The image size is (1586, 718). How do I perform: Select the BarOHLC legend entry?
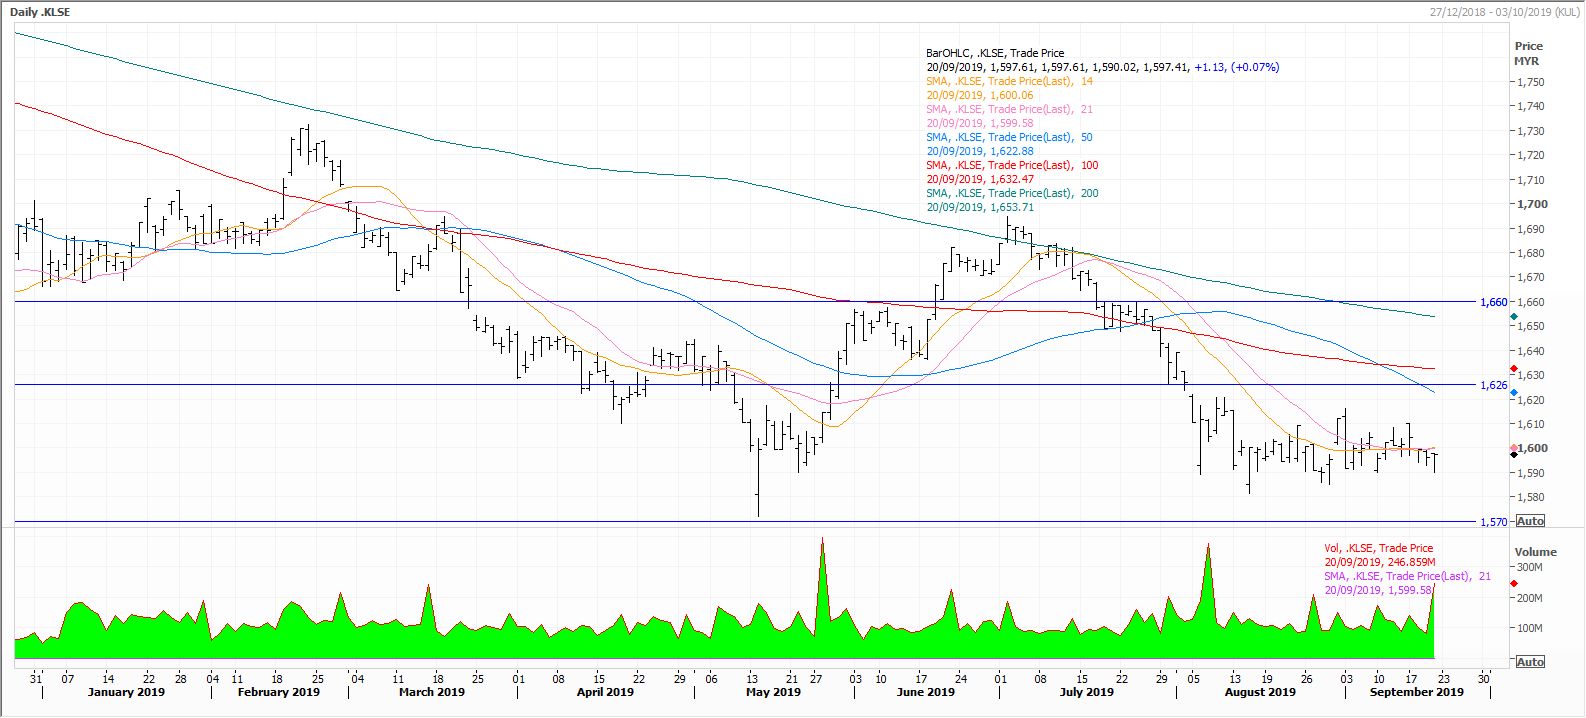point(995,53)
